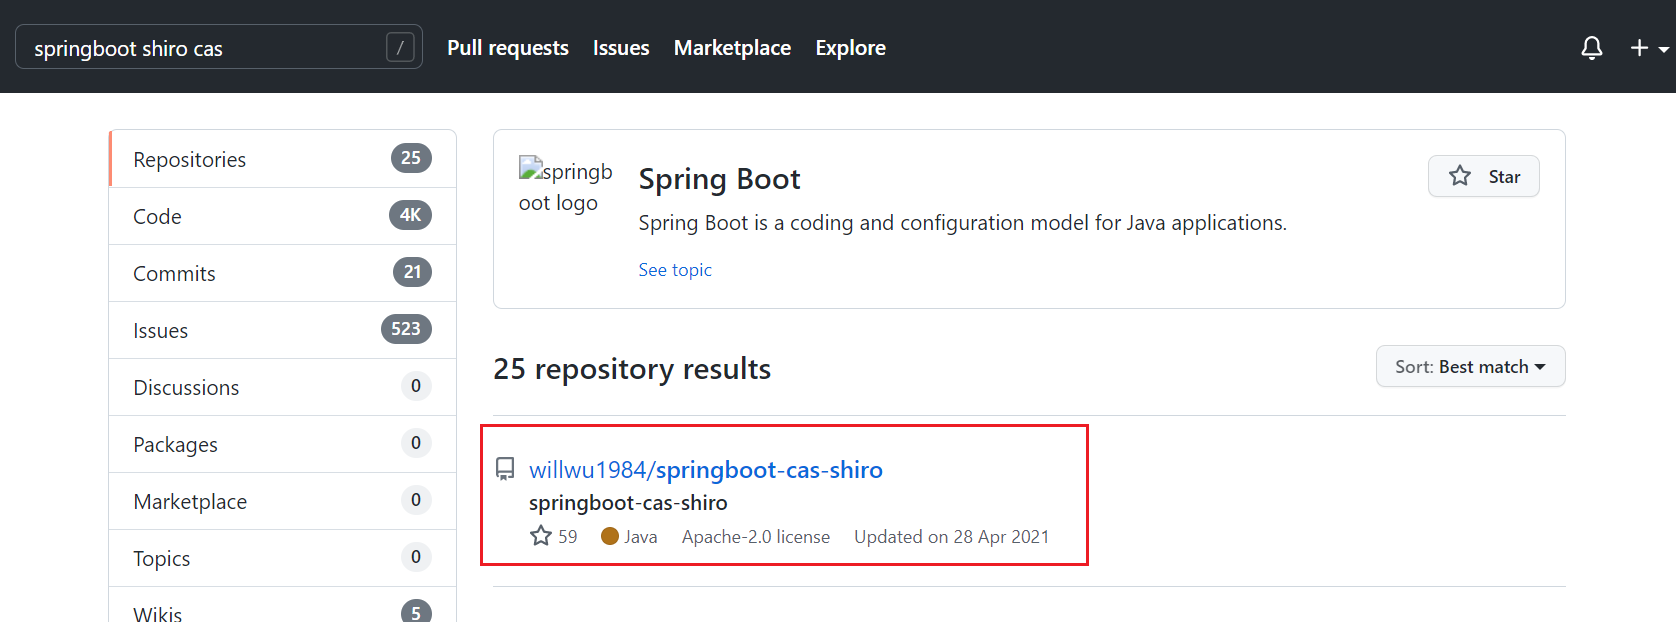The height and width of the screenshot is (622, 1676).
Task: Select the Discussions results filter
Action: click(283, 387)
